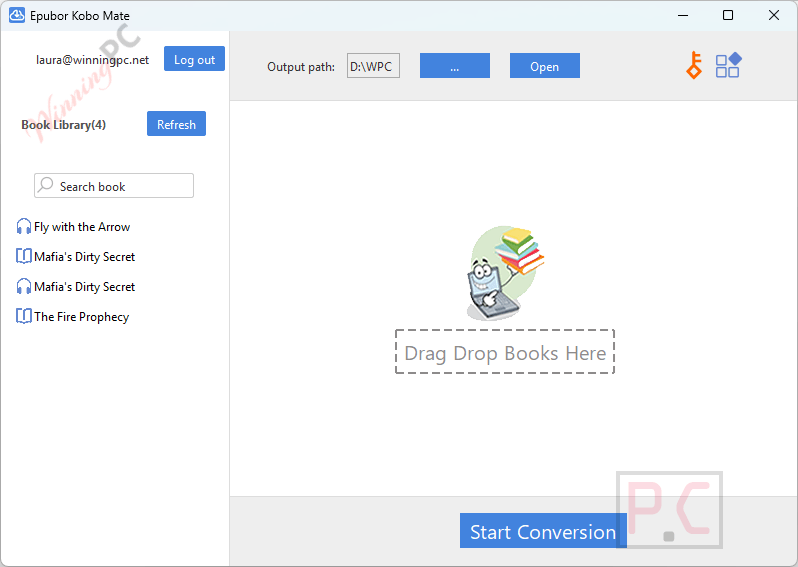This screenshot has width=798, height=567.
Task: Browse output folder with the ... button
Action: coord(454,66)
